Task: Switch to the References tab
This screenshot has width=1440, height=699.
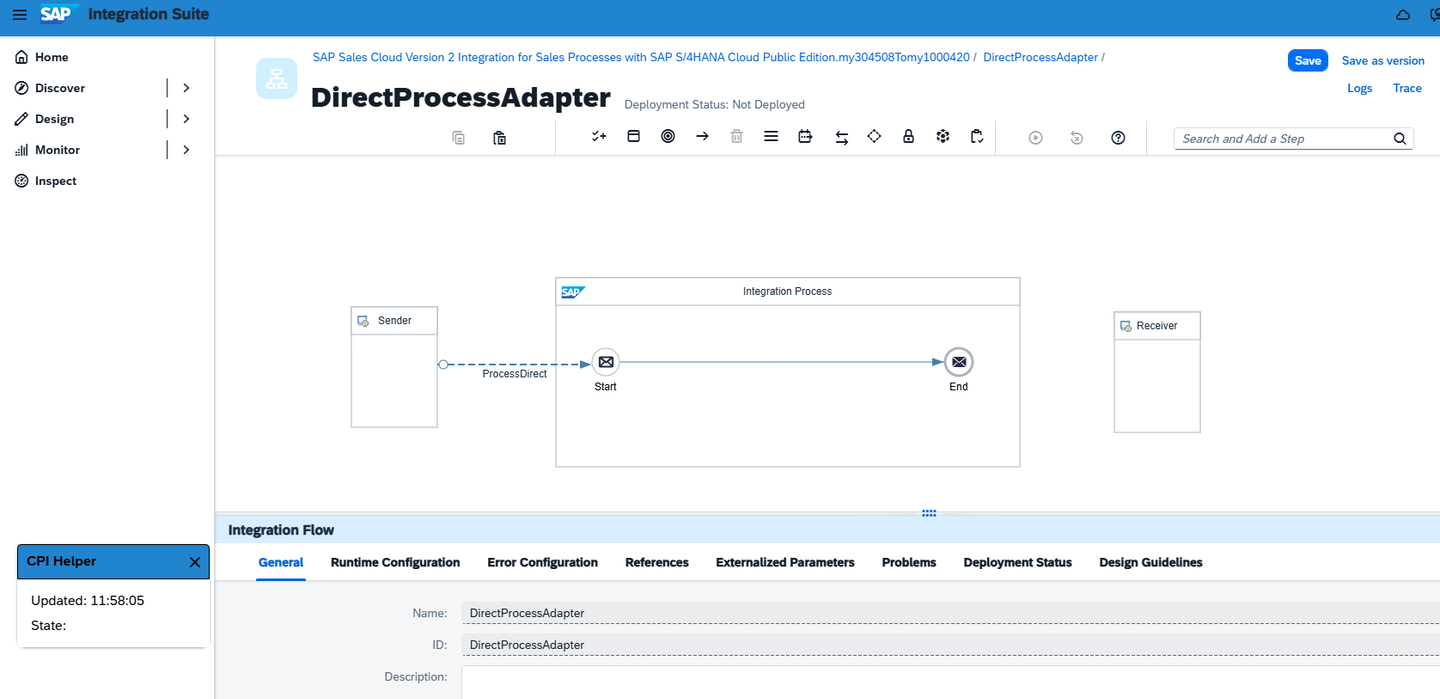Action: pyautogui.click(x=657, y=562)
